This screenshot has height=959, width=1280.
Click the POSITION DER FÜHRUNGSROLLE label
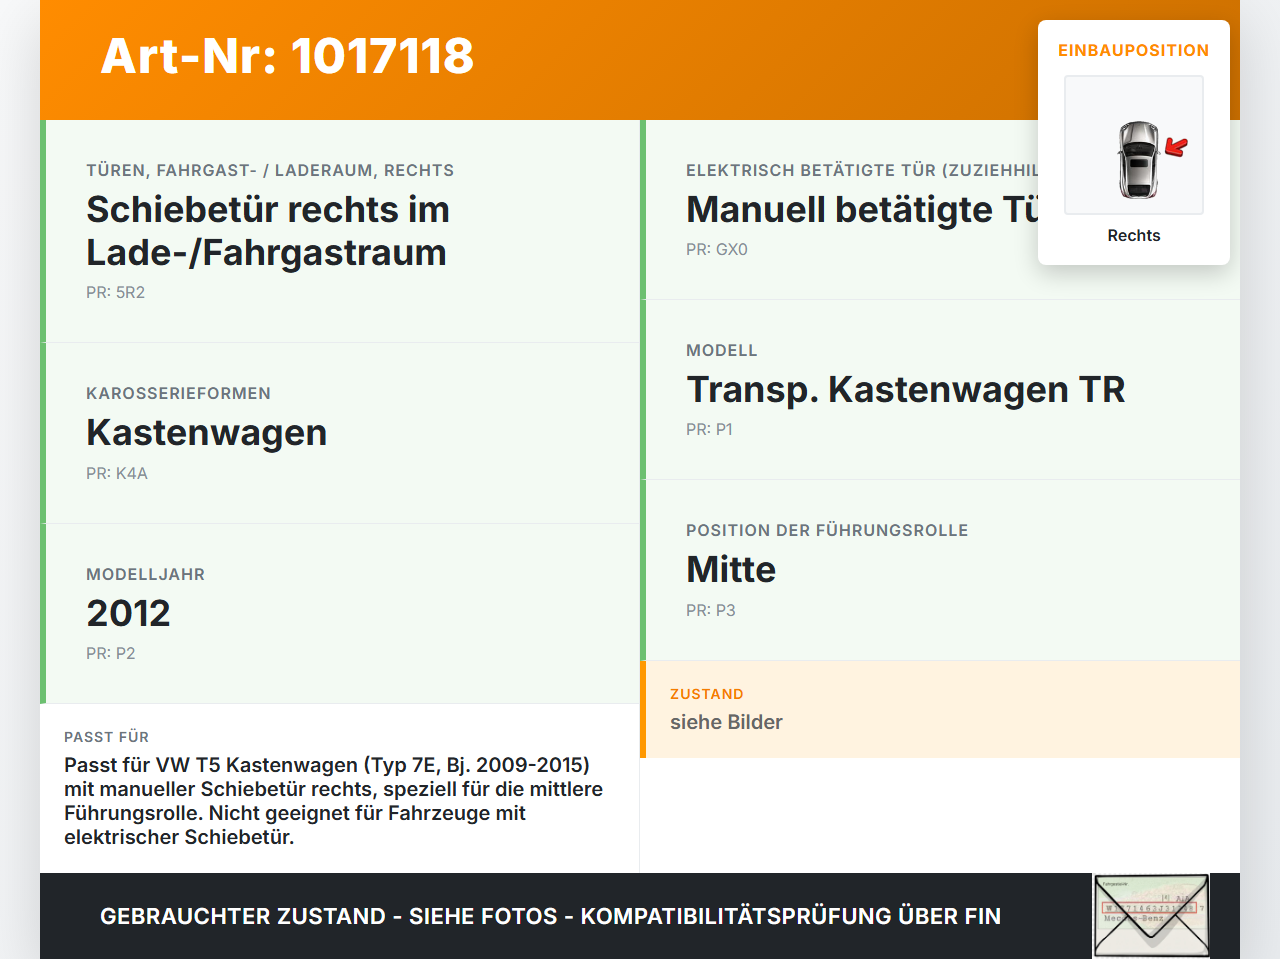(x=827, y=530)
